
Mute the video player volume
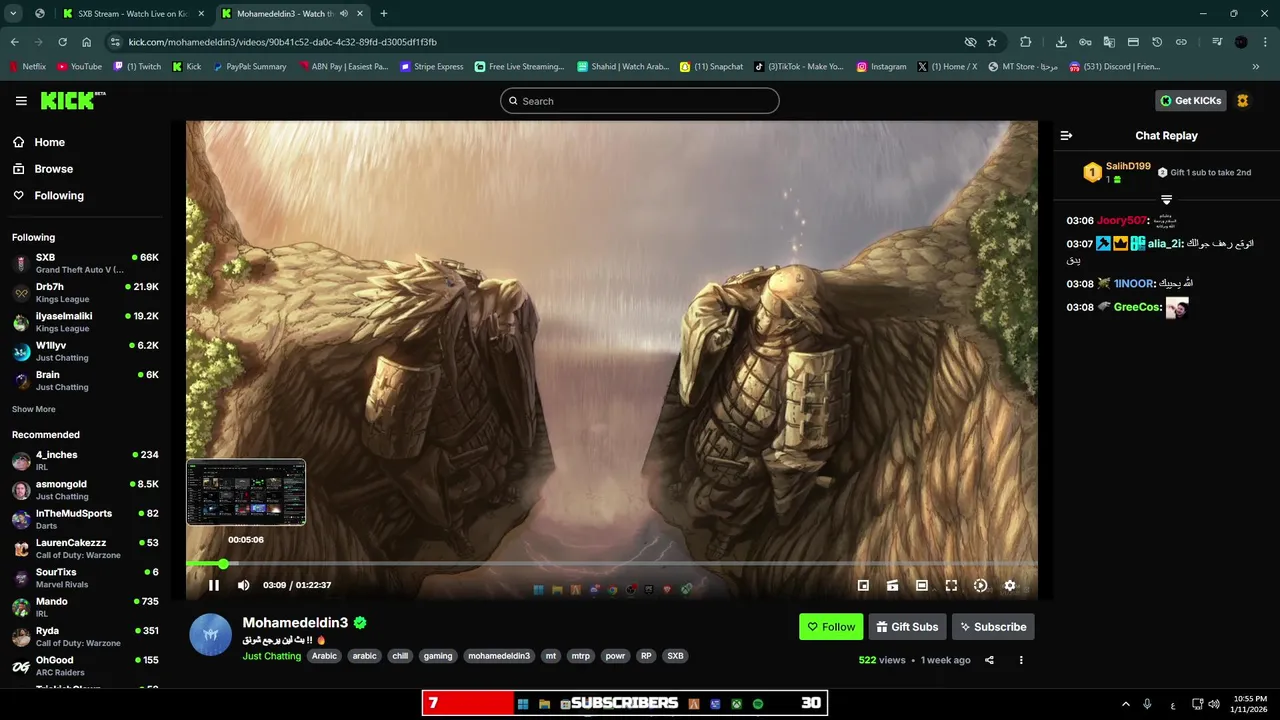[x=243, y=585]
